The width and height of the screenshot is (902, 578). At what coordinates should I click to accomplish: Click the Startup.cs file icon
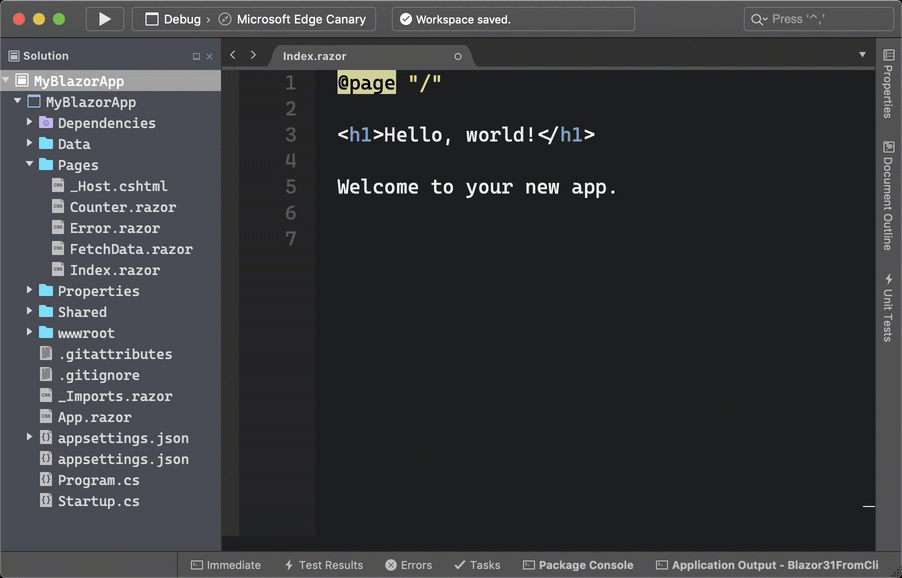pyautogui.click(x=46, y=500)
